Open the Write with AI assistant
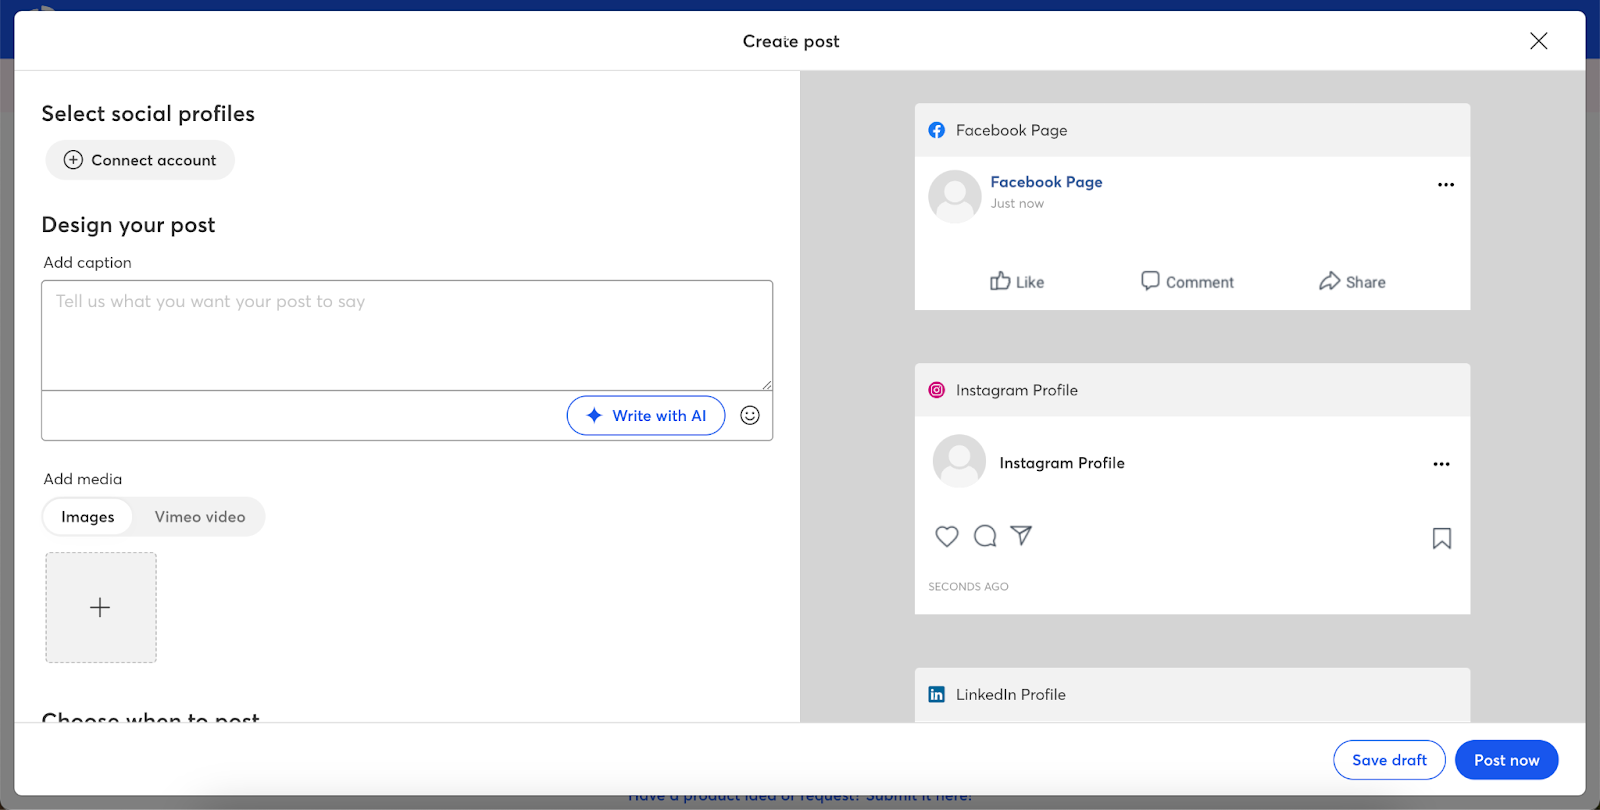Screen dimensions: 1600x810 [x=646, y=416]
